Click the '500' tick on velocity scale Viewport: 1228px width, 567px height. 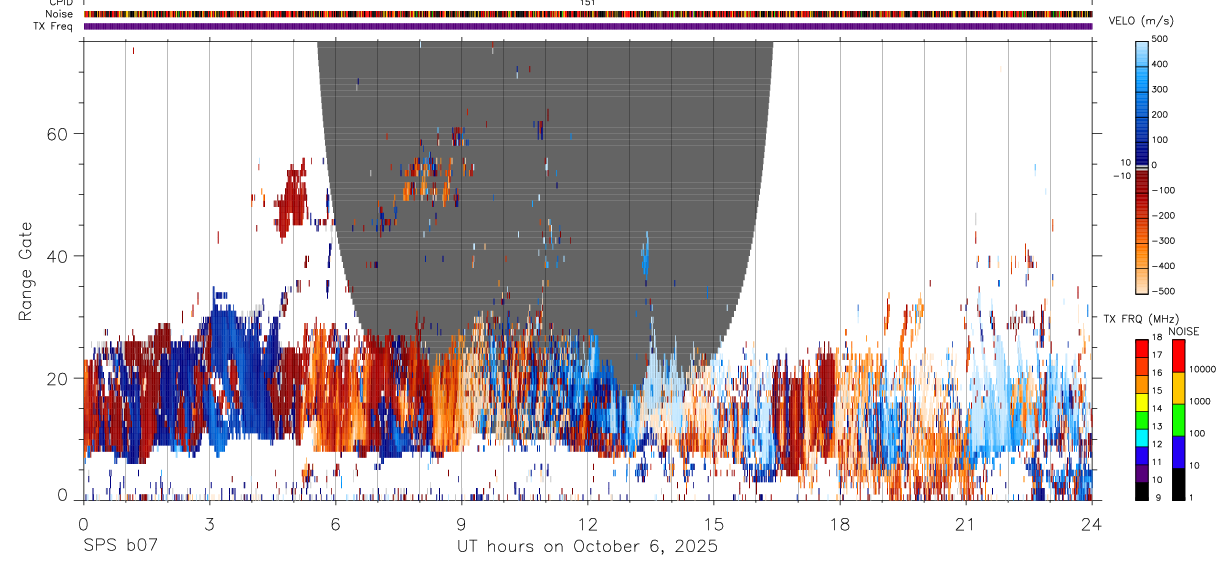[x=1161, y=39]
